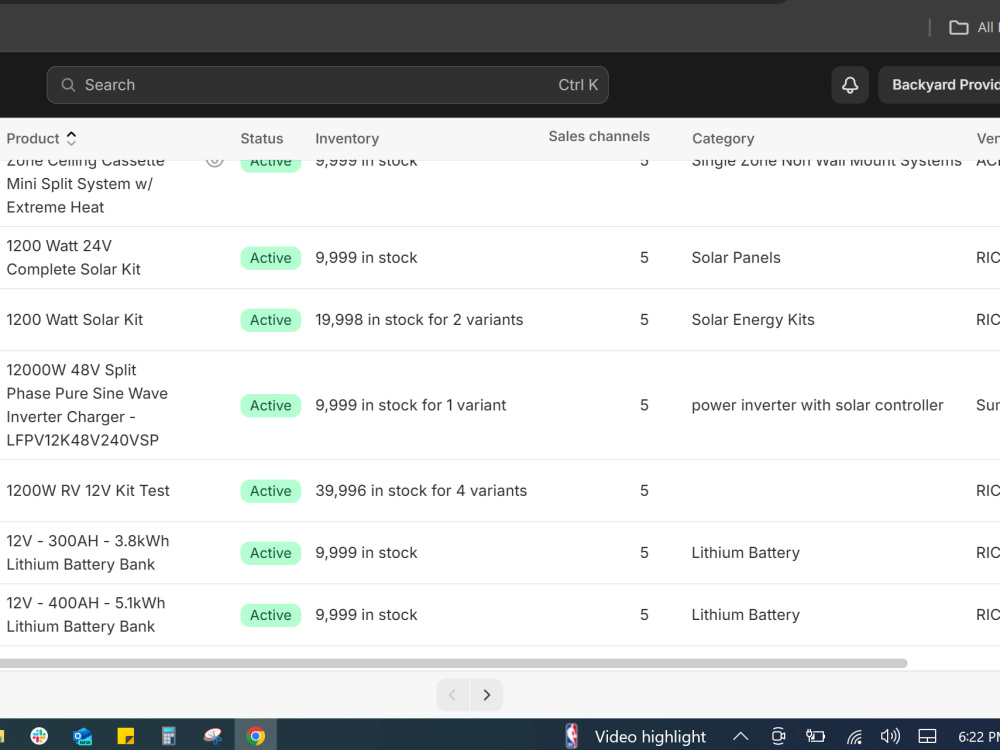
Task: Open the Backyard Provider store menu
Action: 939,85
